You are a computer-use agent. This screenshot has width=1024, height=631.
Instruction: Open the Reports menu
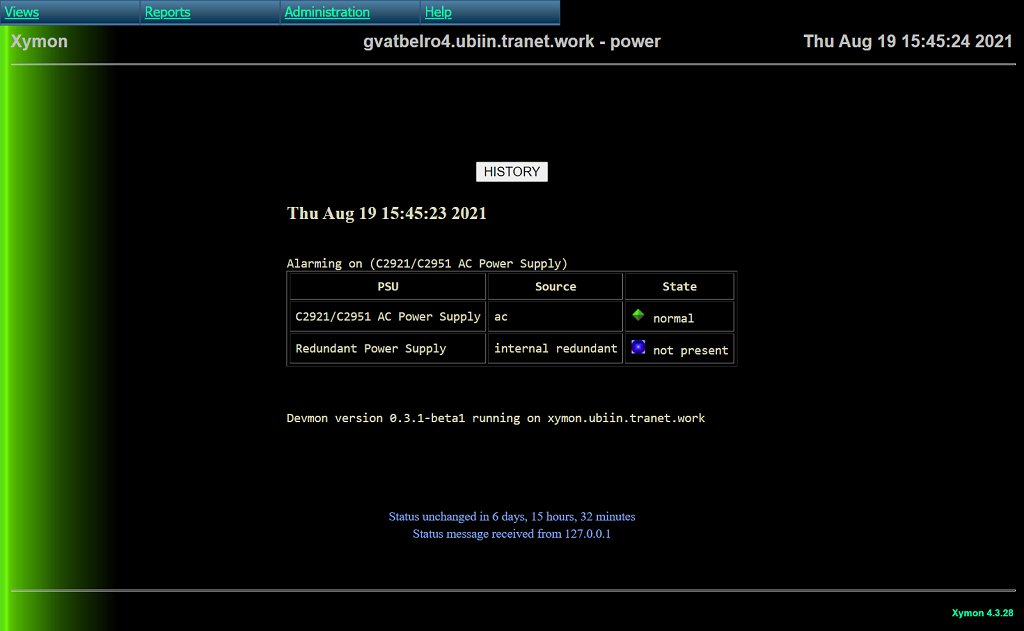[167, 12]
